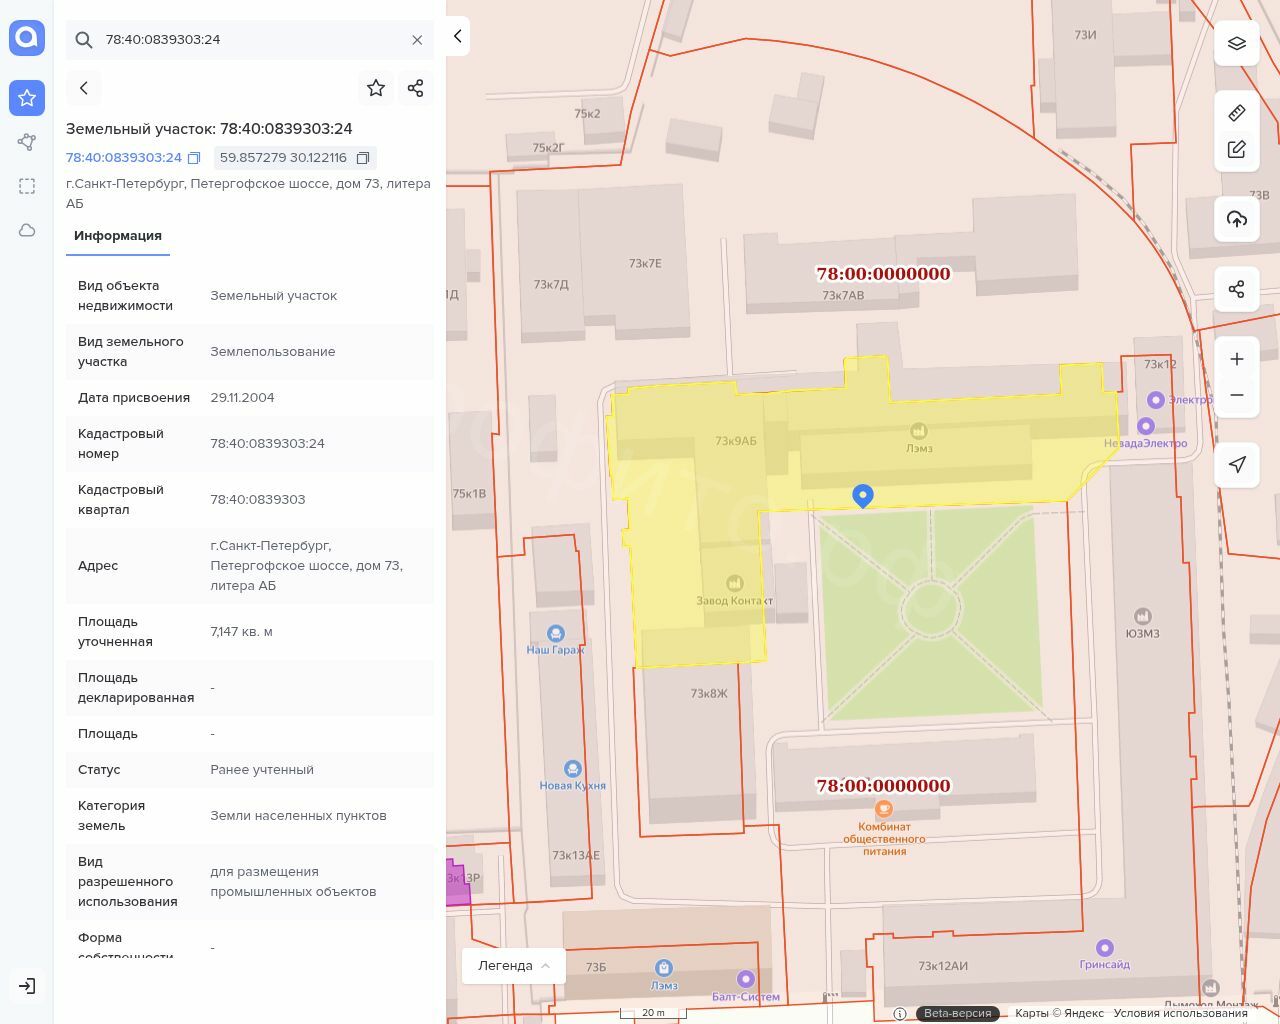This screenshot has height=1024, width=1280.
Task: Click the favorites star in left sidebar
Action: (x=27, y=98)
